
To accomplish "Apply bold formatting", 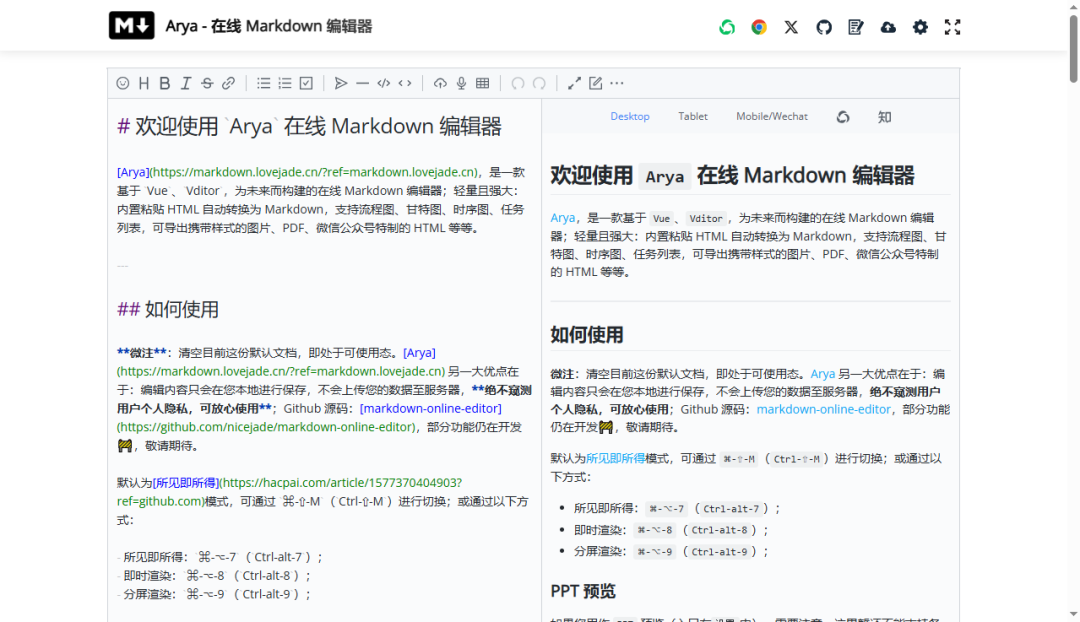I will point(165,83).
